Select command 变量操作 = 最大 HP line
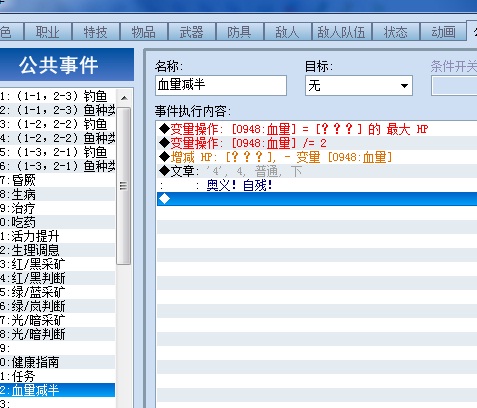The width and height of the screenshot is (477, 408). coord(317,129)
